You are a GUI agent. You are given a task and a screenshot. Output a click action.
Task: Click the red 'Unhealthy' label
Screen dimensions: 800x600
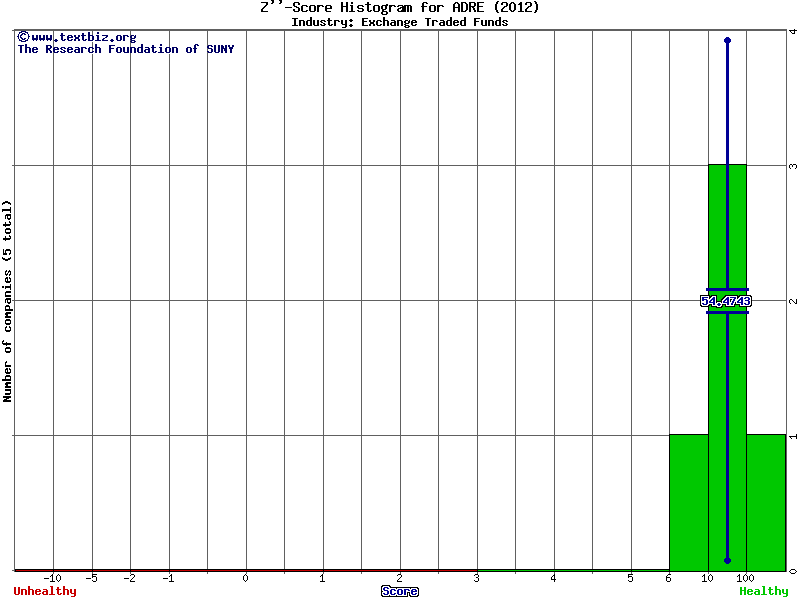point(45,591)
